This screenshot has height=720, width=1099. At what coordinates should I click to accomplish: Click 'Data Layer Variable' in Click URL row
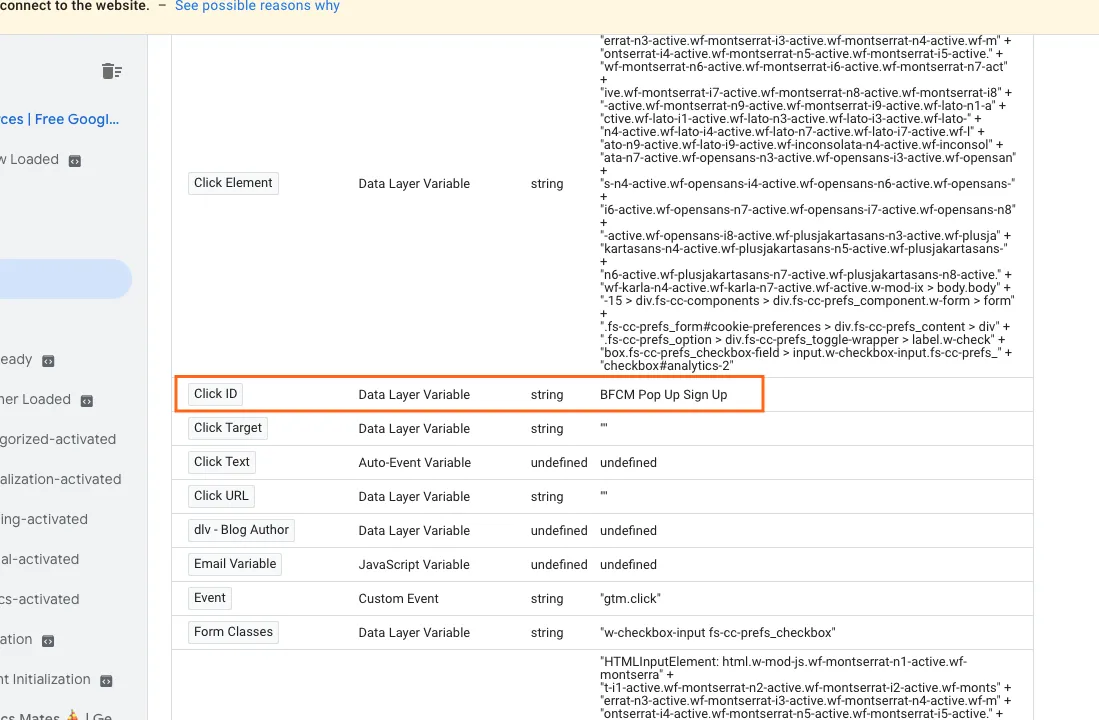pyautogui.click(x=414, y=496)
